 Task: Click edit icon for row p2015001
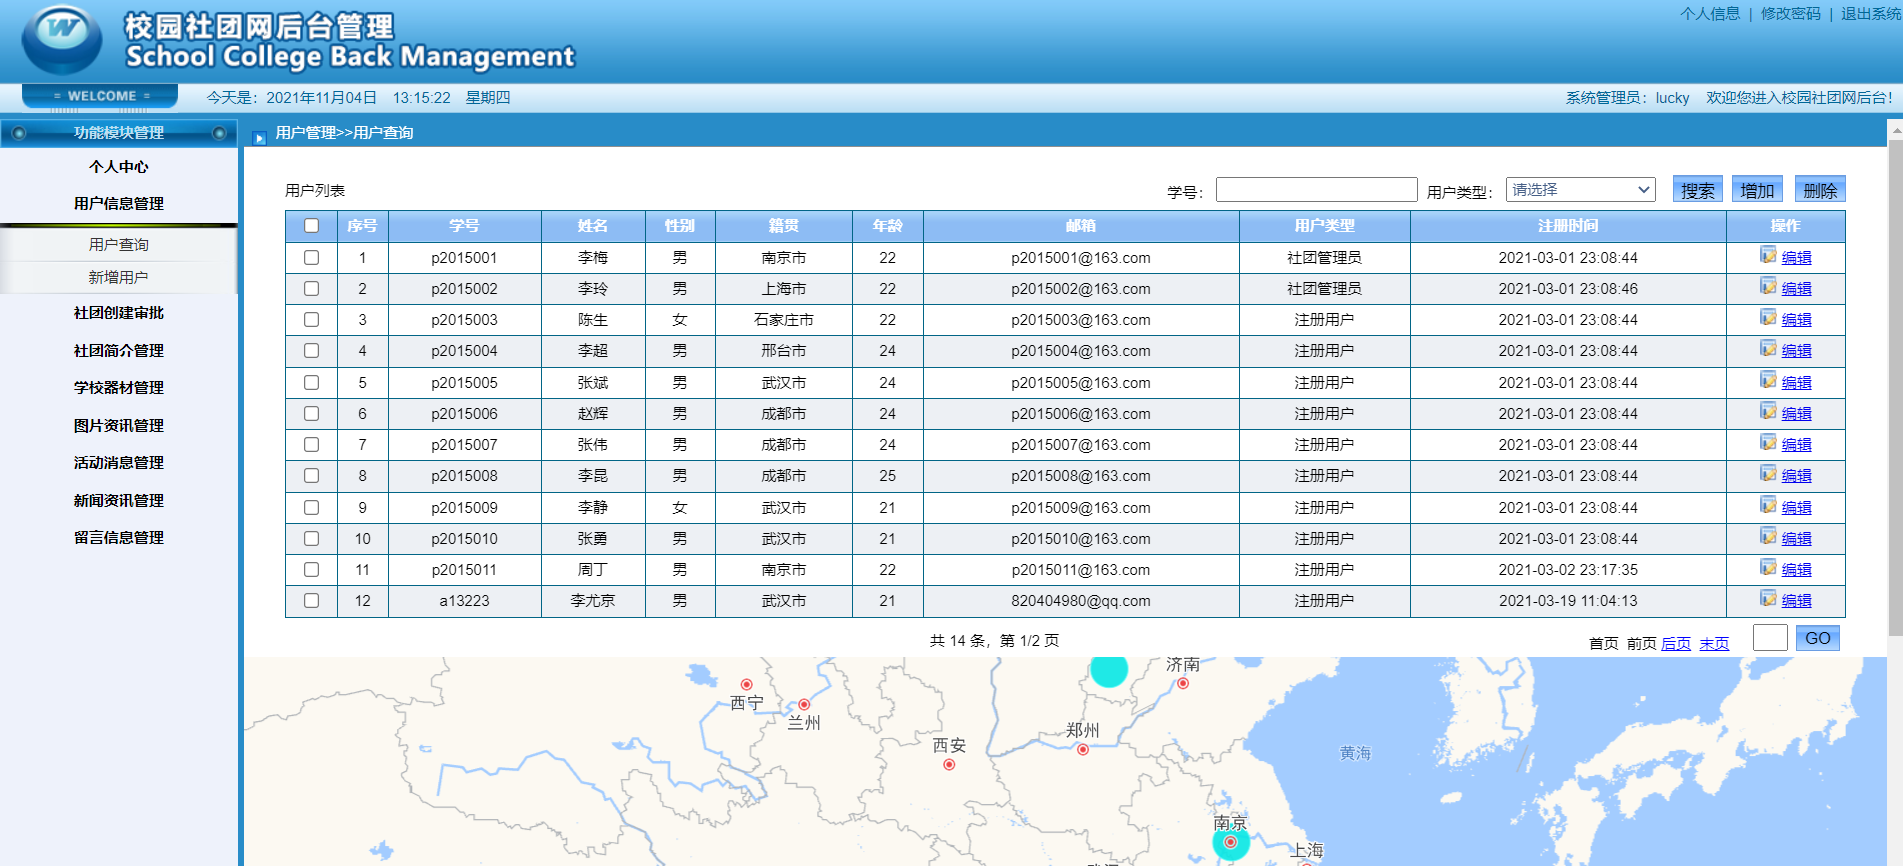tap(1768, 255)
